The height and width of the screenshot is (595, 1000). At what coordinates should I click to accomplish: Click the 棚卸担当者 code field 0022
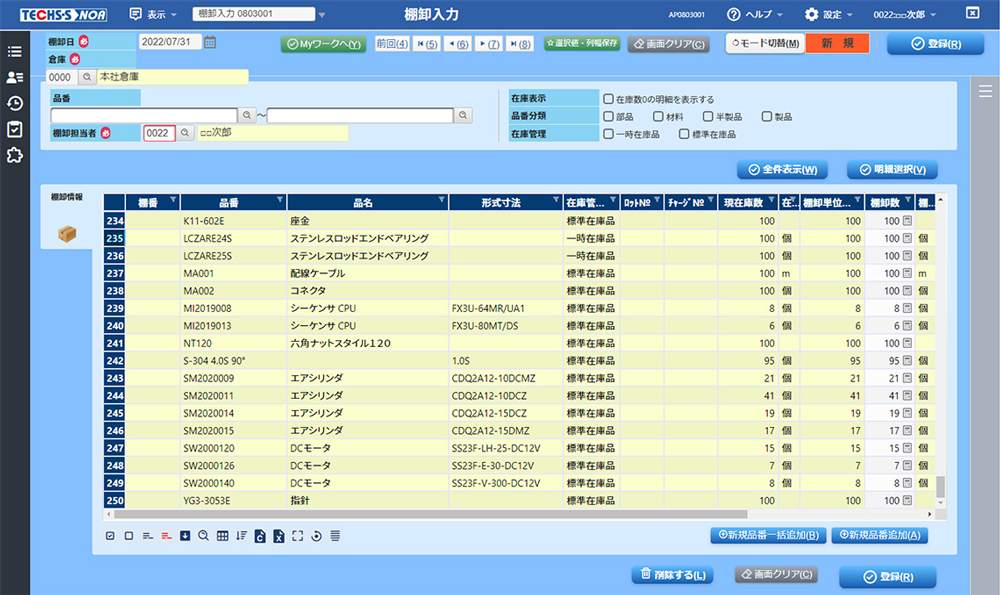pos(159,133)
